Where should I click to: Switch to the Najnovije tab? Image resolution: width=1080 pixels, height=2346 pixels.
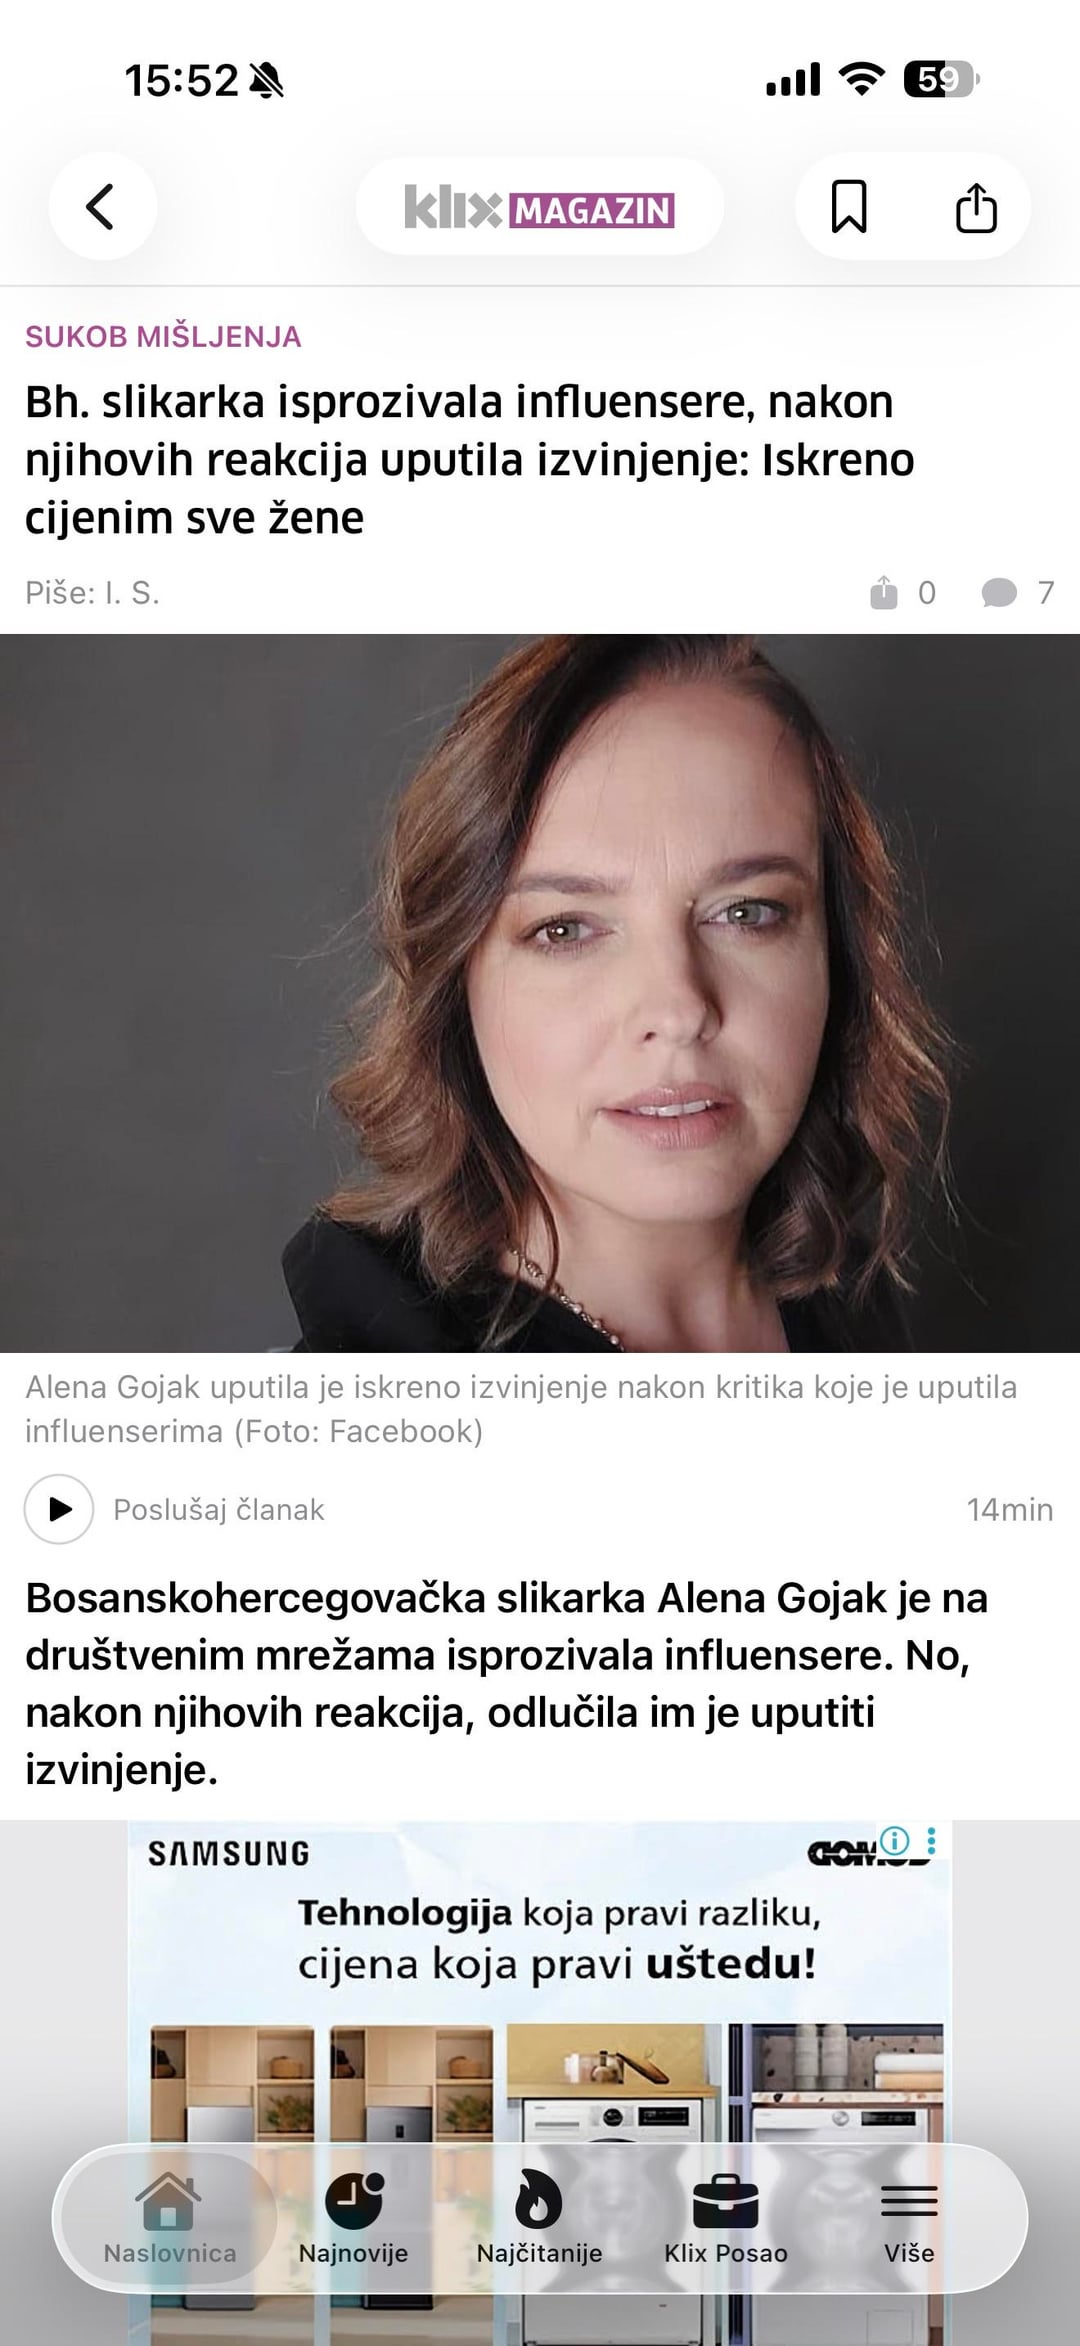coord(354,2217)
